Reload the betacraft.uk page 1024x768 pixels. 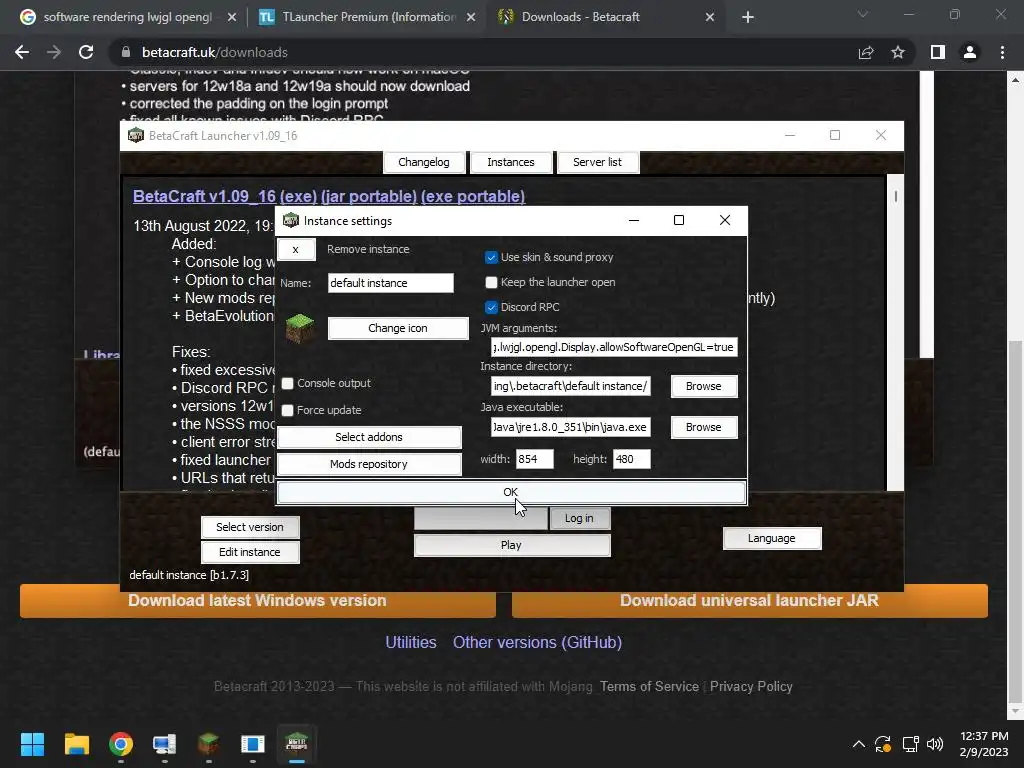pos(86,52)
